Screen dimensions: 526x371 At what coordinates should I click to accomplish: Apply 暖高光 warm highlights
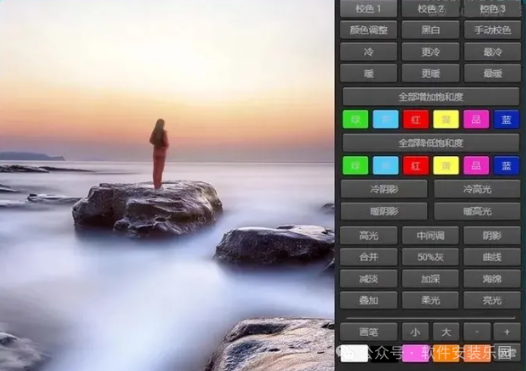pos(477,211)
